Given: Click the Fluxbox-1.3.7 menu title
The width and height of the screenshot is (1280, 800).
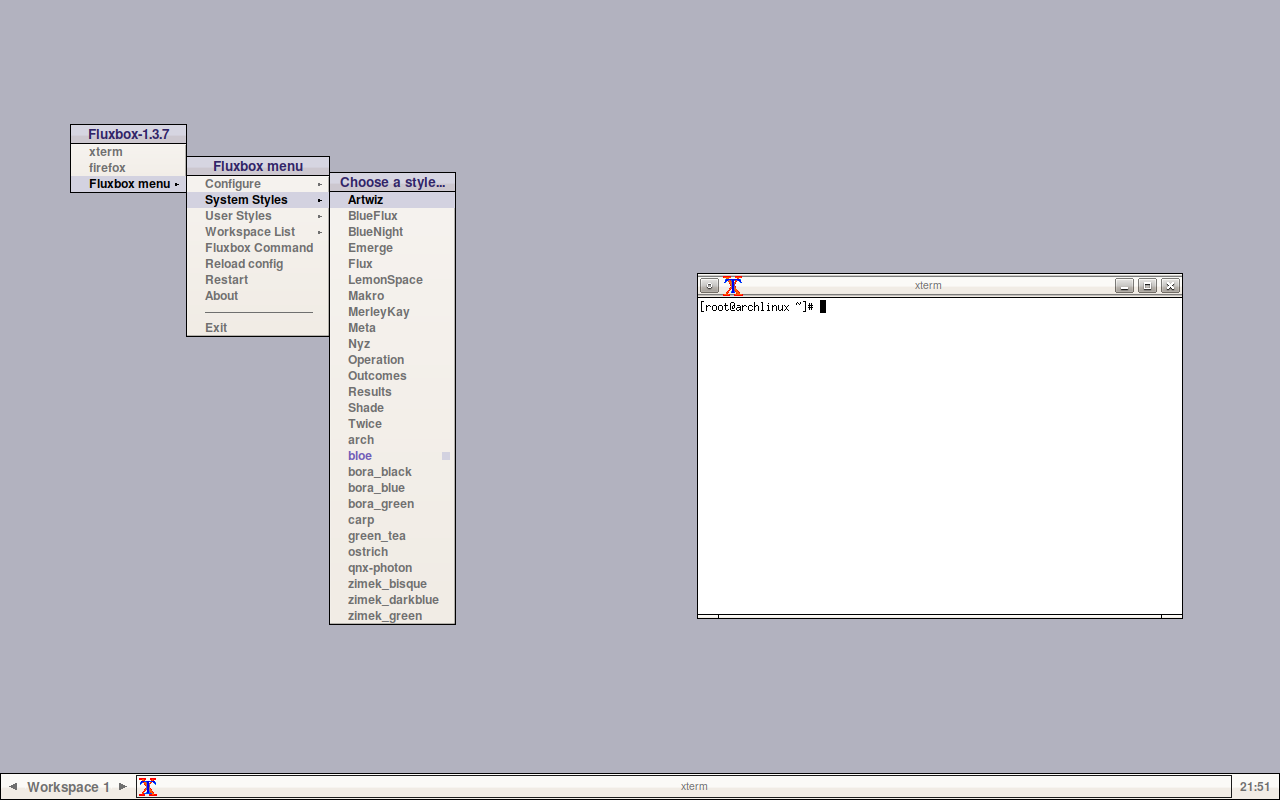Looking at the screenshot, I should click(x=128, y=134).
